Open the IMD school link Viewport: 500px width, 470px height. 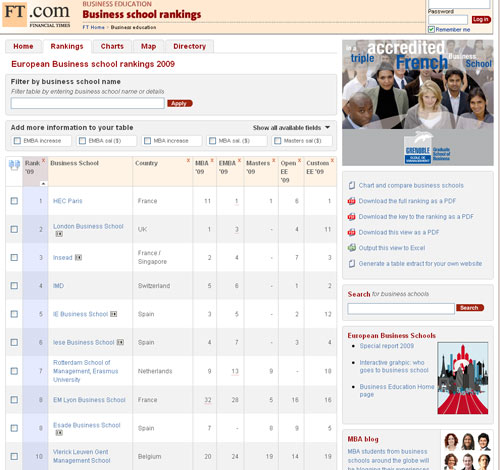59,286
